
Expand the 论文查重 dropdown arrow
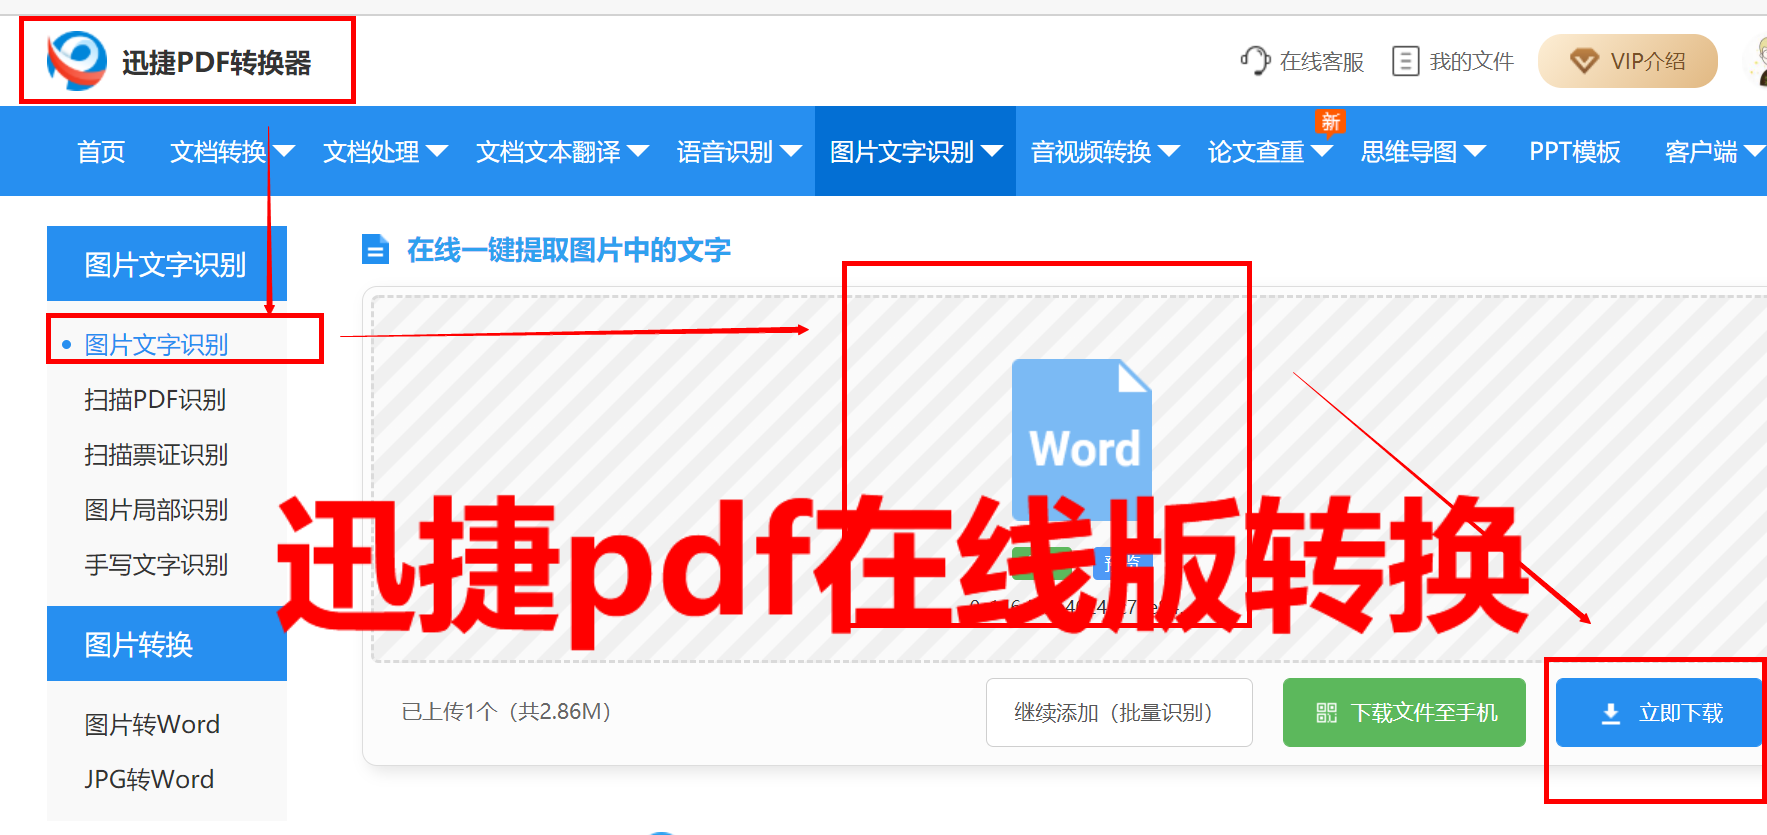click(x=1322, y=151)
